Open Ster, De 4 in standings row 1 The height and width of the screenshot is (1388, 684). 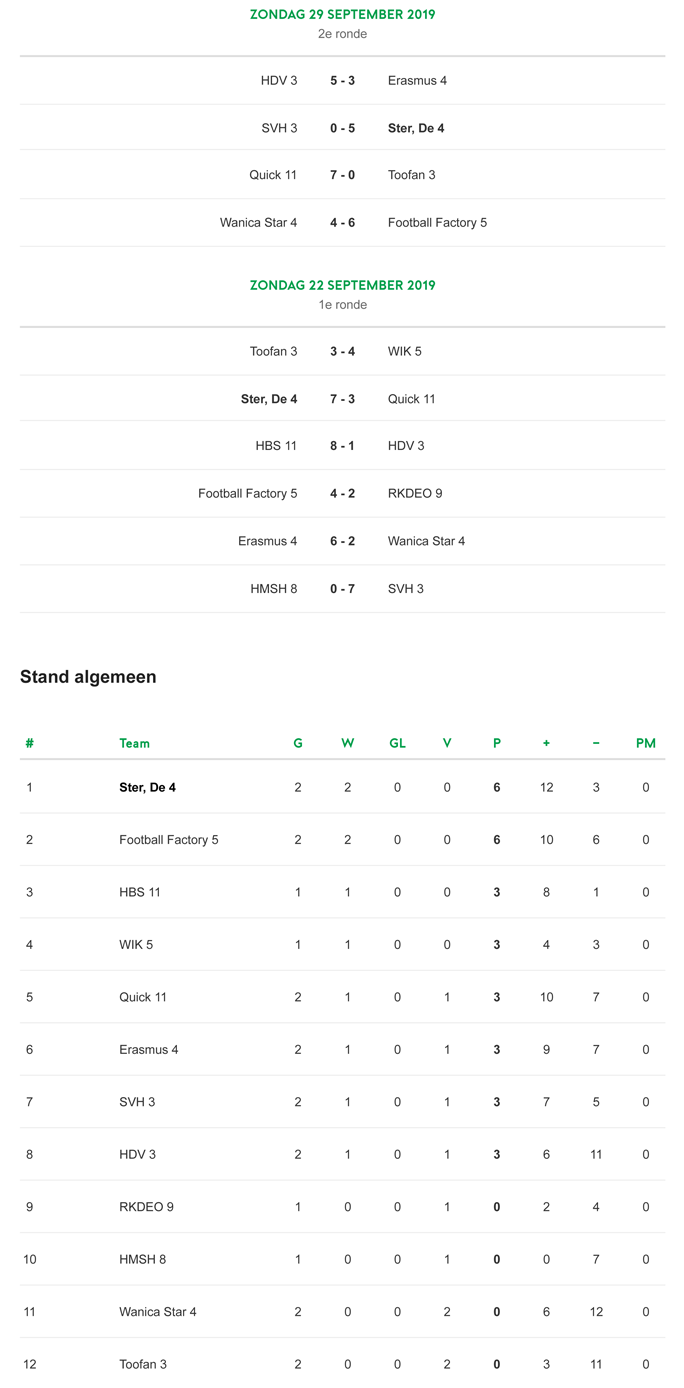pos(147,787)
